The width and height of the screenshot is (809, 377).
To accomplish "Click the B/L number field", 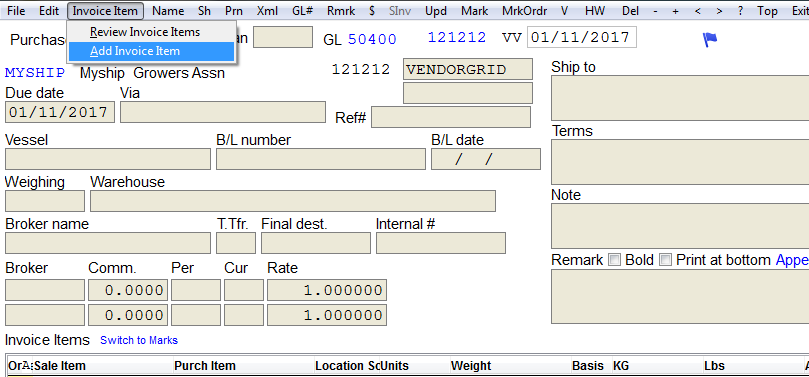I will (x=321, y=159).
